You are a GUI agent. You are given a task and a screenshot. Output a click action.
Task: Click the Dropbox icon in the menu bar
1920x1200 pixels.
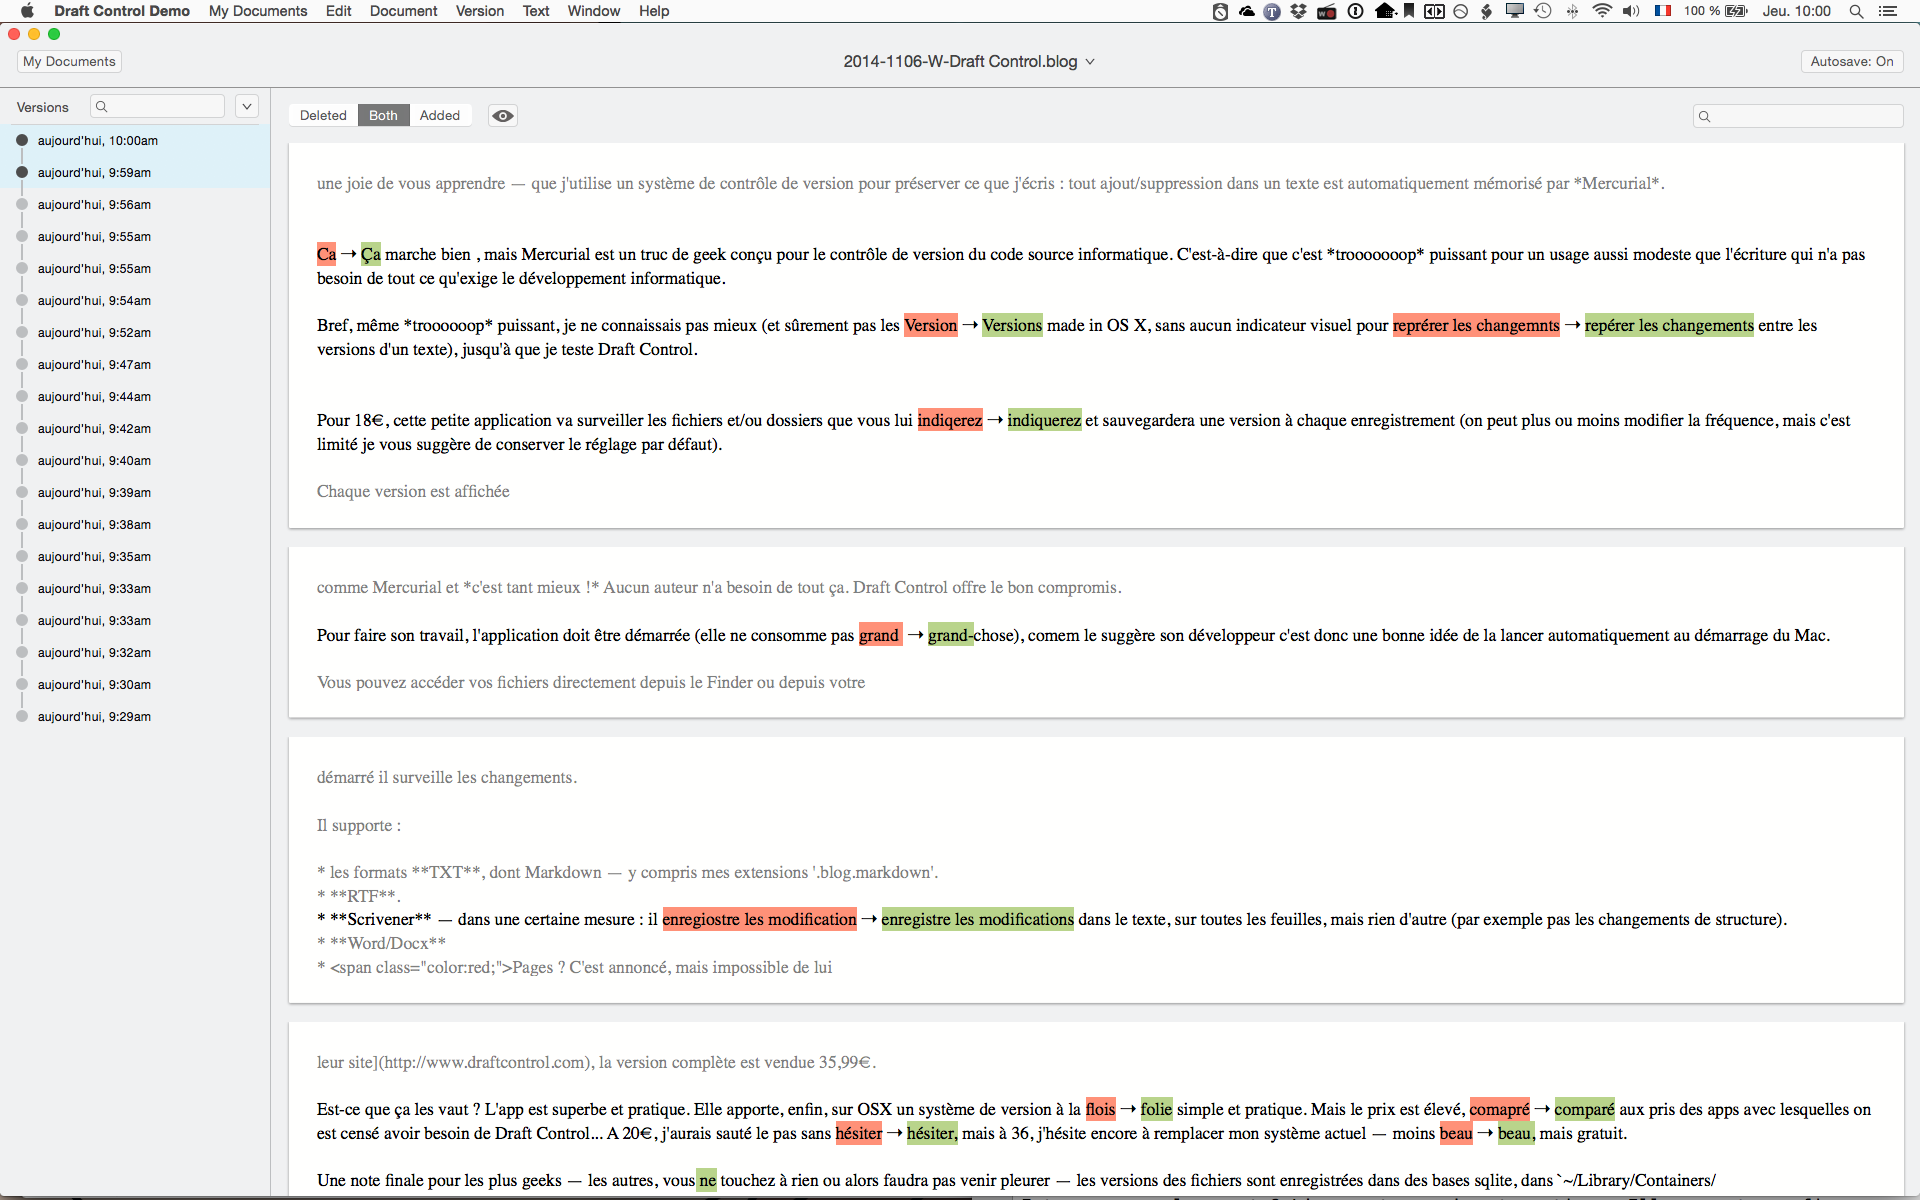(x=1297, y=11)
